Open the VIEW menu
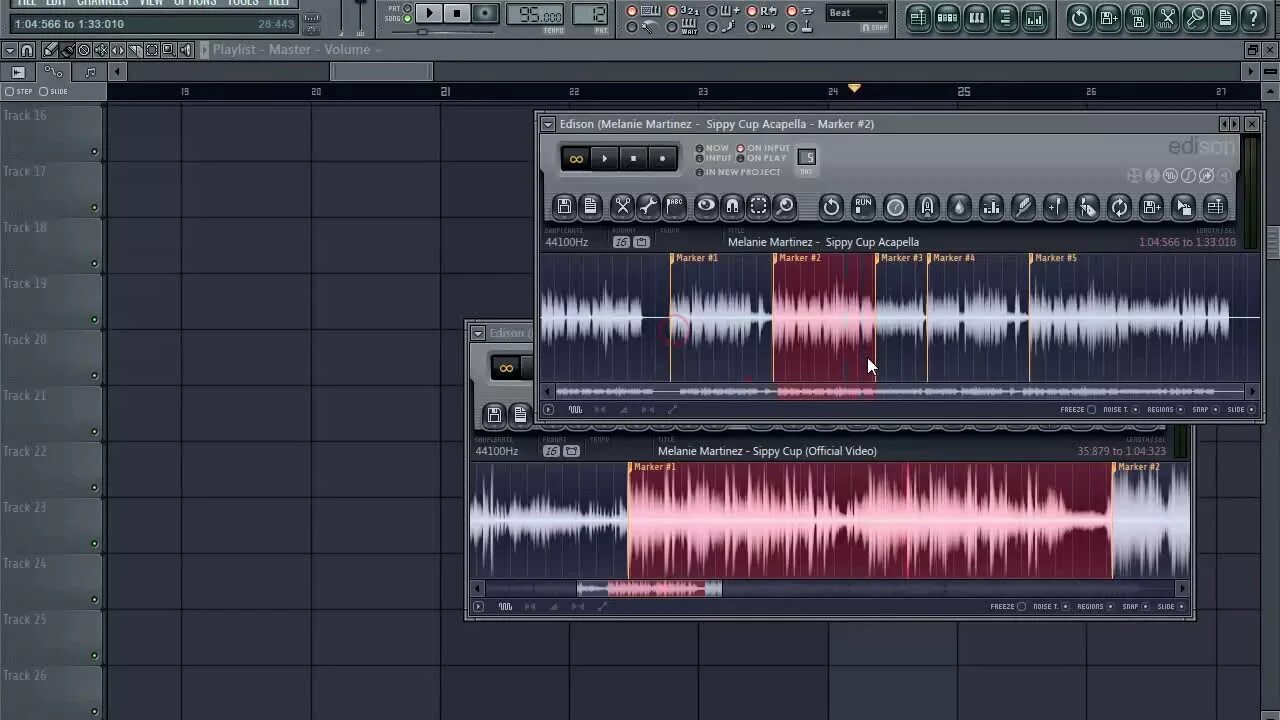 click(151, 3)
